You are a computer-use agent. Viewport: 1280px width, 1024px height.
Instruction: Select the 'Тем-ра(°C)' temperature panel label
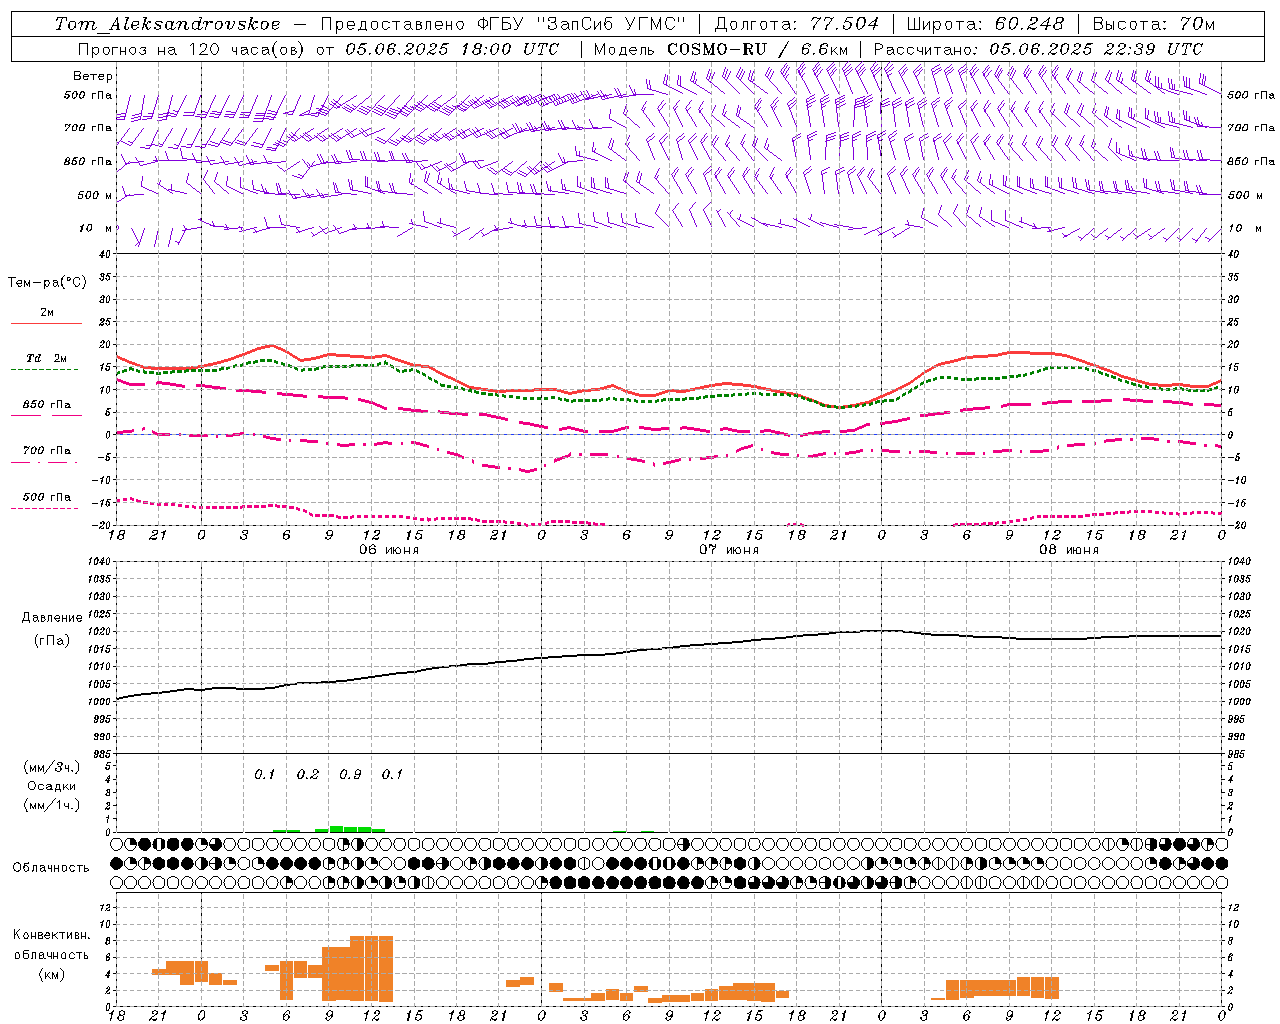pyautogui.click(x=47, y=283)
